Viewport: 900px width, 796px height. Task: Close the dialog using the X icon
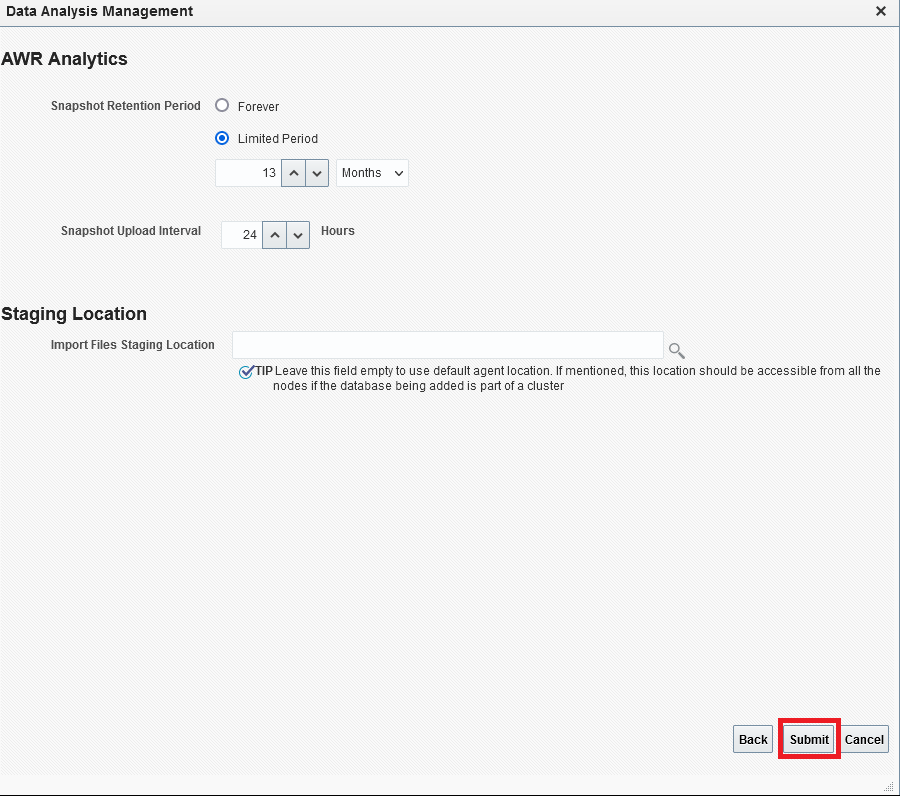[881, 11]
